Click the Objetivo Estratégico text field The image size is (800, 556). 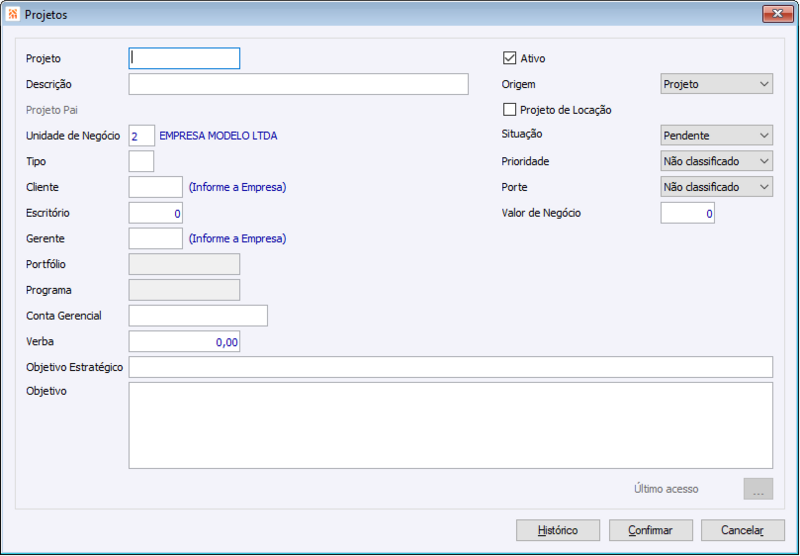[451, 367]
